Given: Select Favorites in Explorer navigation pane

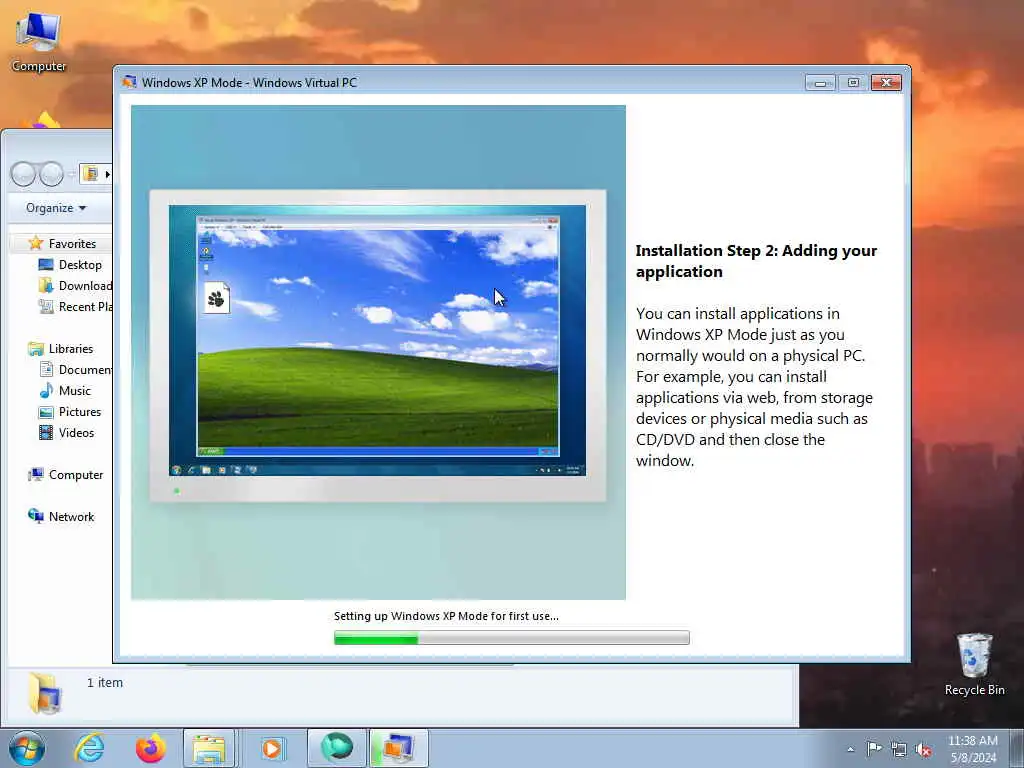Looking at the screenshot, I should tap(62, 244).
